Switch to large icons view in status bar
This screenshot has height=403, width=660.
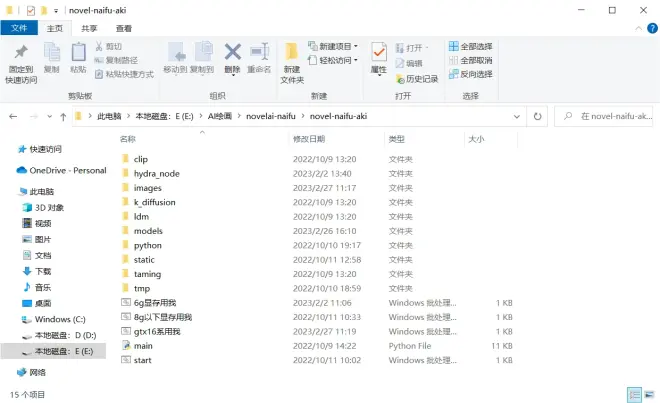[648, 394]
